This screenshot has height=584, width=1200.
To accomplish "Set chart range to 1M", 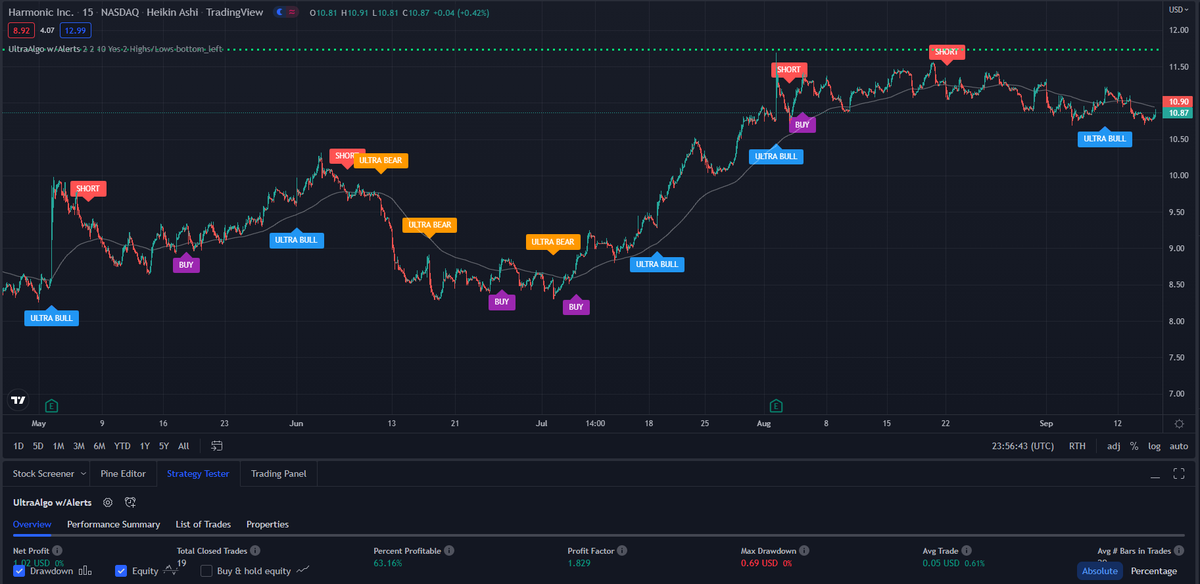I will (58, 446).
